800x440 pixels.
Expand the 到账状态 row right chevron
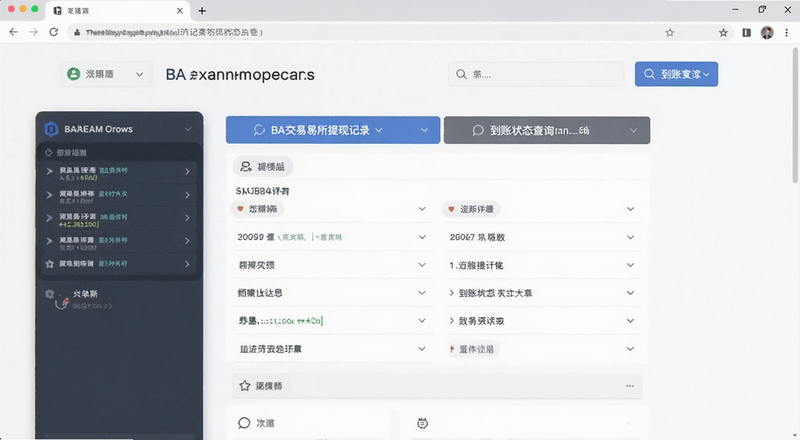coord(631,293)
